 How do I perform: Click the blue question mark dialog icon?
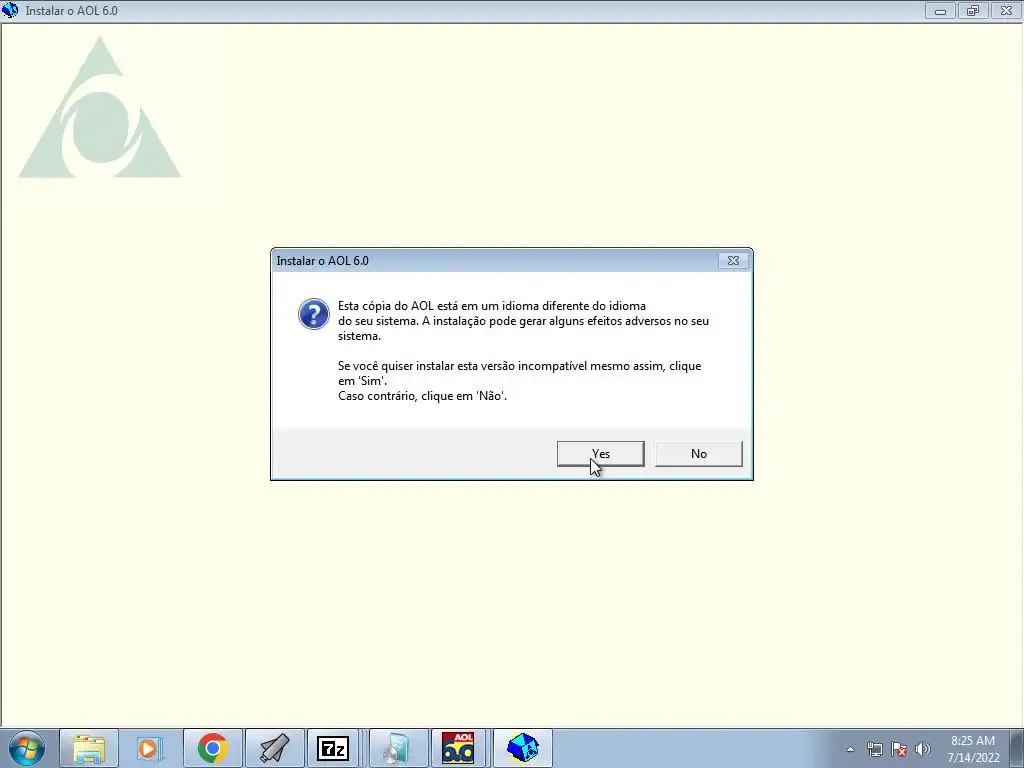pos(313,314)
